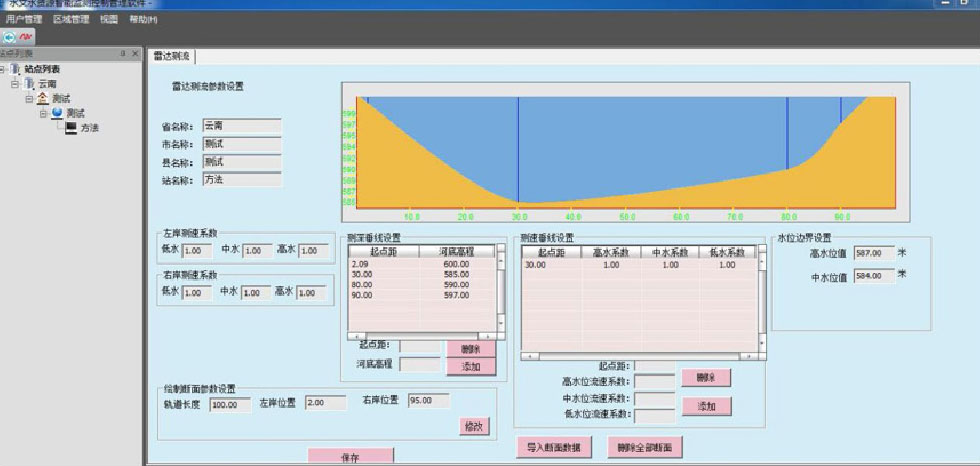Click the 站名称 field showing 方法
The image size is (980, 466).
[x=242, y=180]
